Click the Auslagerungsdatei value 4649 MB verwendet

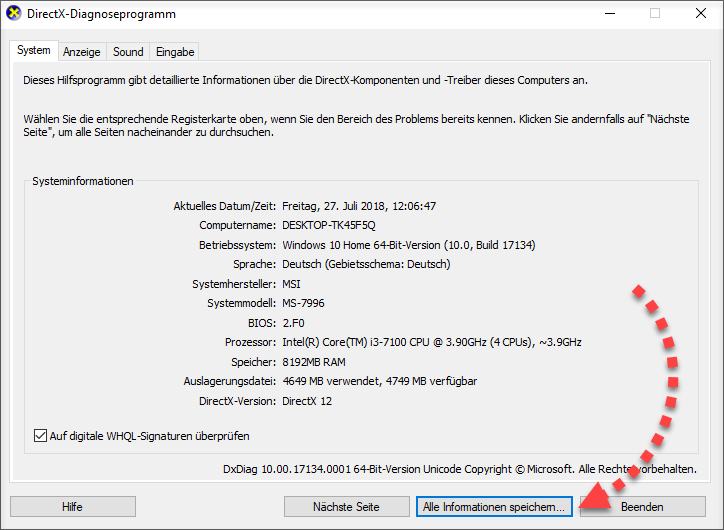[x=380, y=381]
